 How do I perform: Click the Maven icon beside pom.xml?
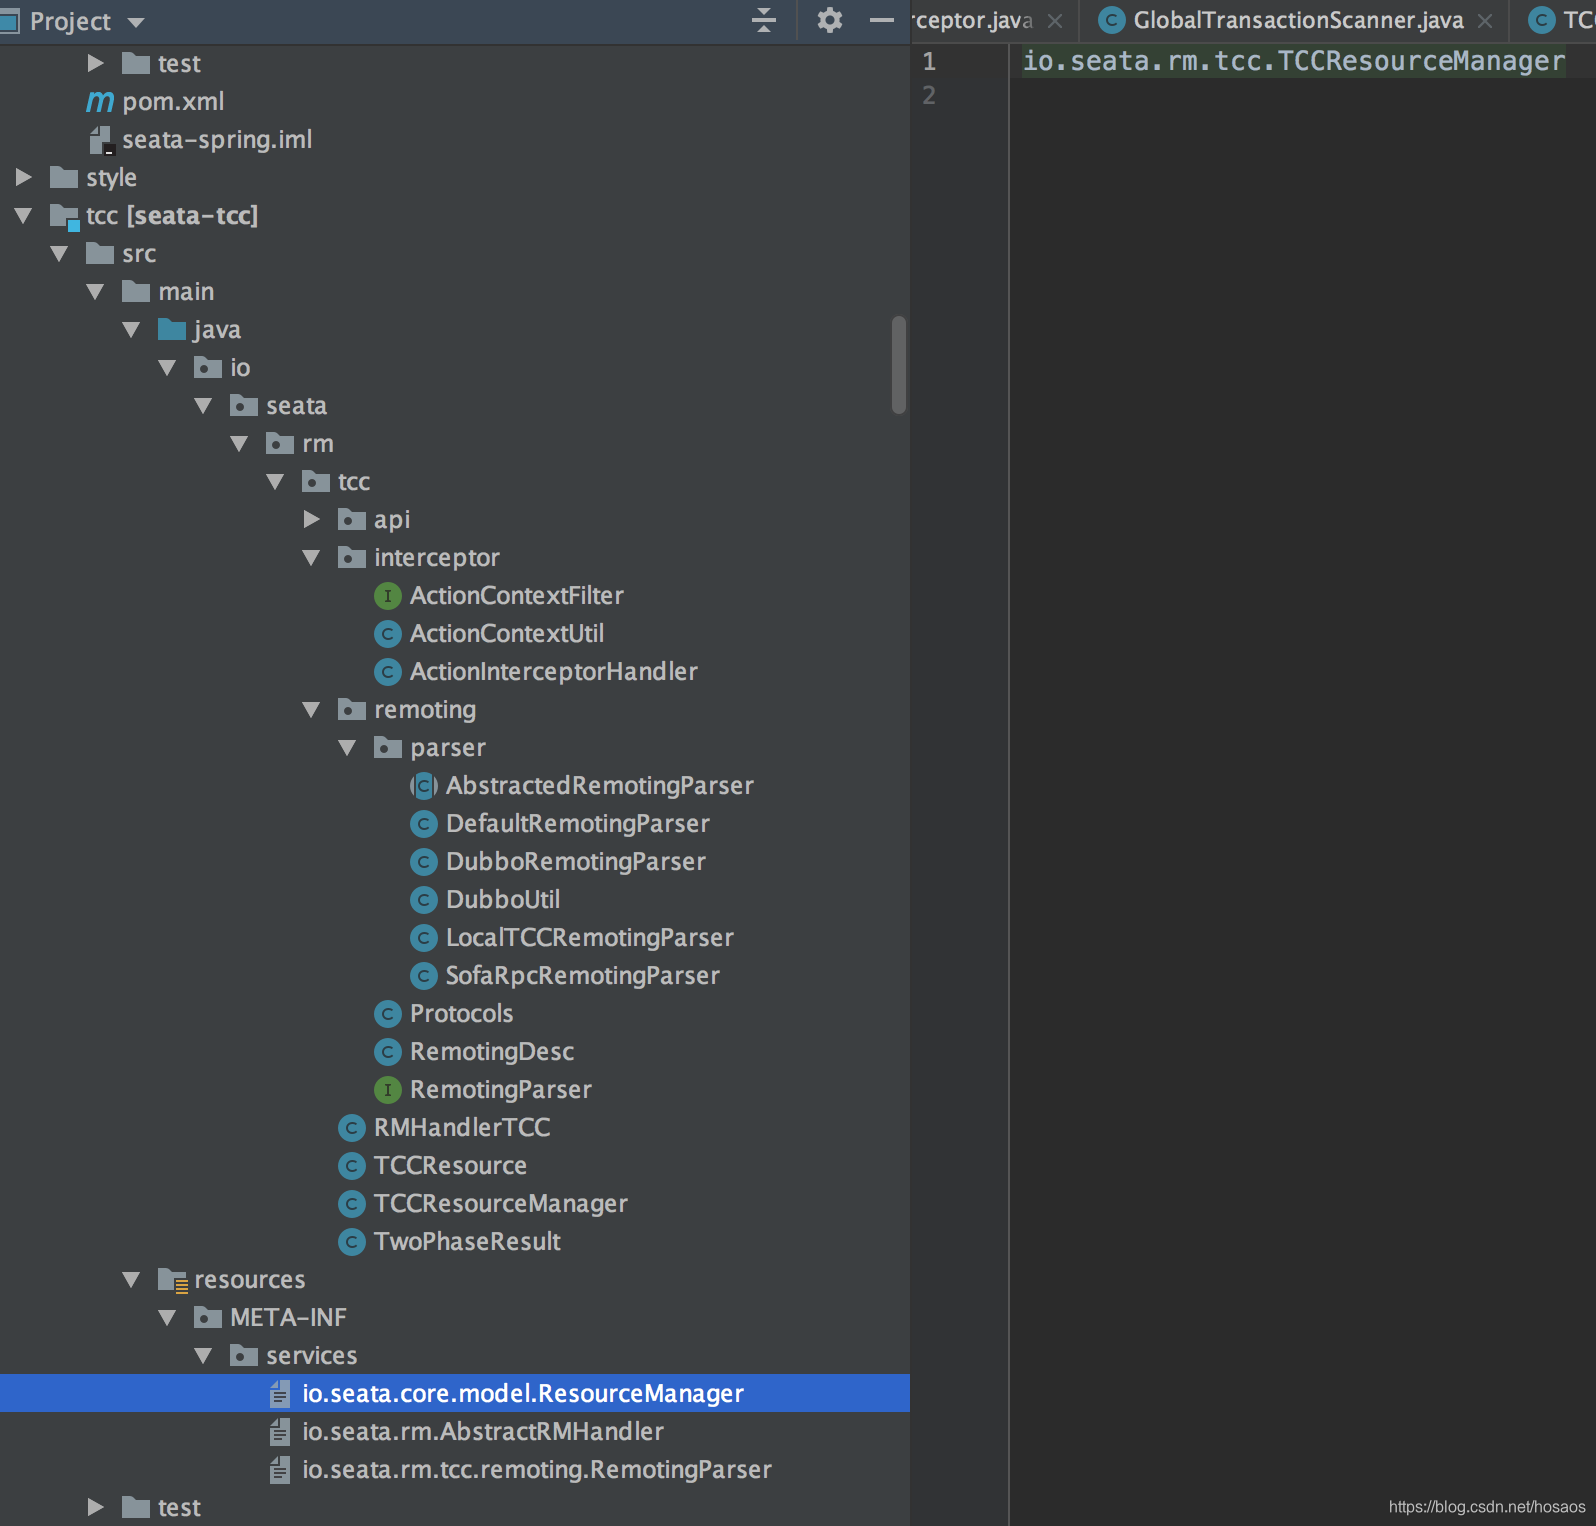tap(100, 101)
